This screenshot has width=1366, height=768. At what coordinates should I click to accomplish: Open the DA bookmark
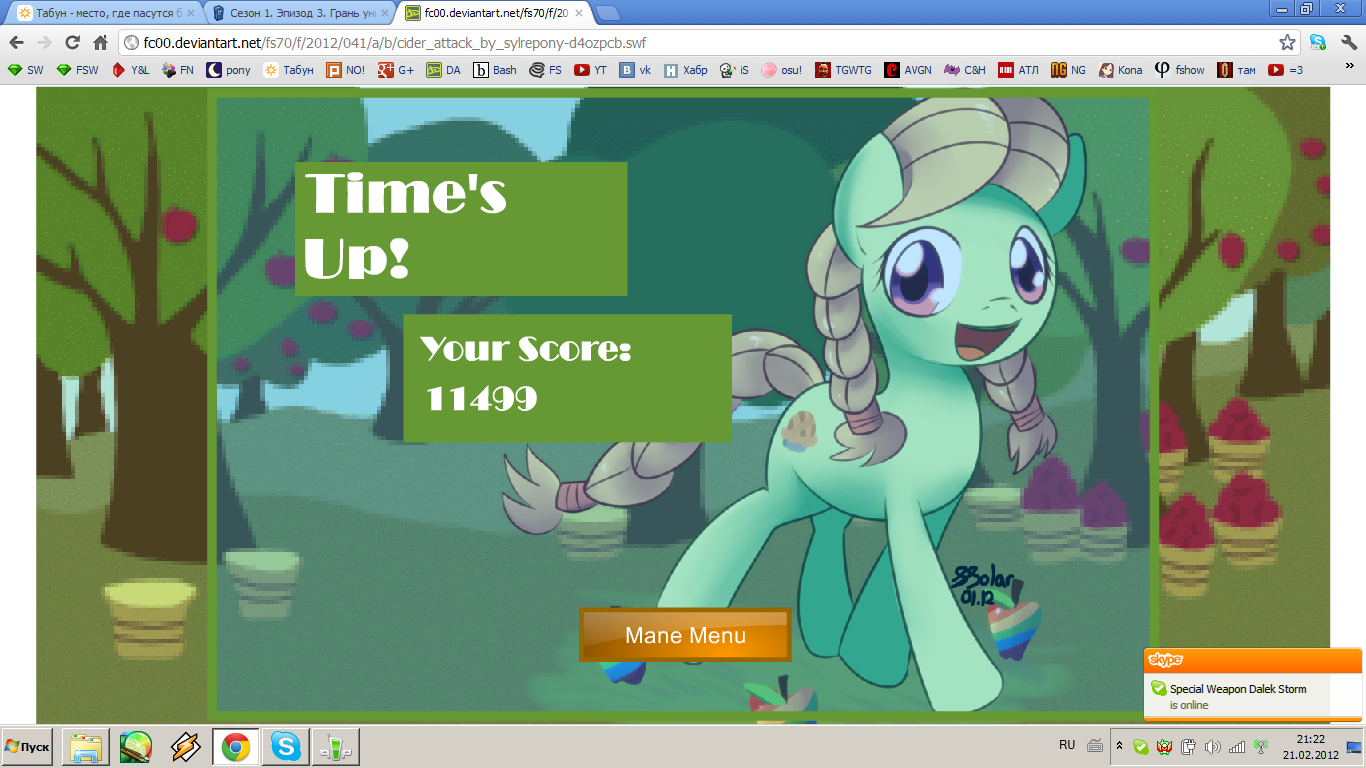tap(444, 70)
